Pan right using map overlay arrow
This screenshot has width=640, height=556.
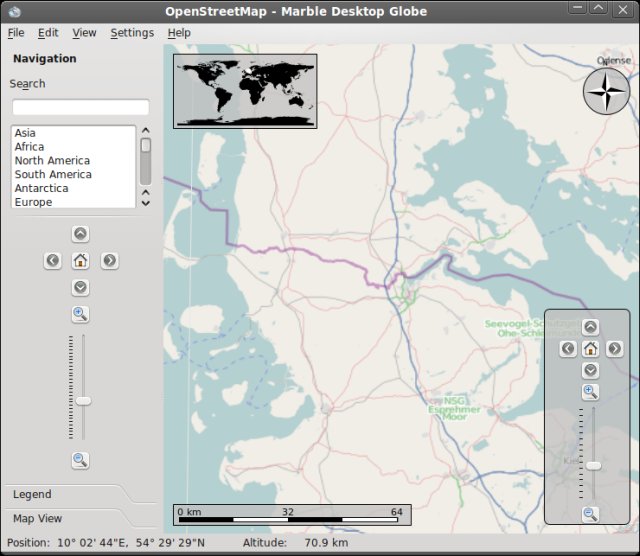tap(615, 349)
